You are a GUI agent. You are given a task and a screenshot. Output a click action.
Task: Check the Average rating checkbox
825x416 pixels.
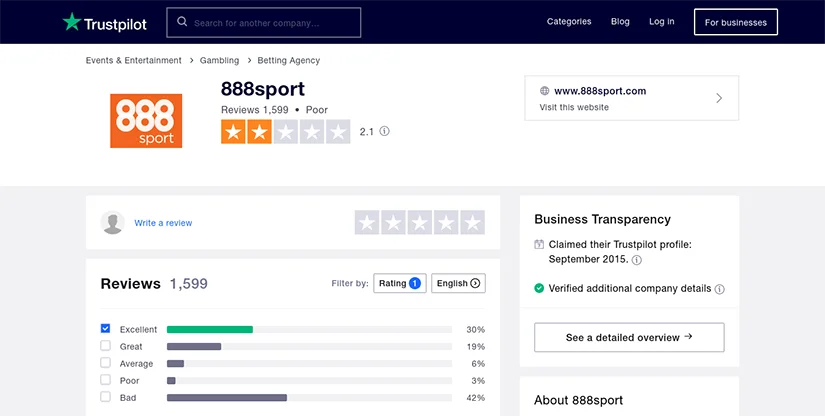105,363
